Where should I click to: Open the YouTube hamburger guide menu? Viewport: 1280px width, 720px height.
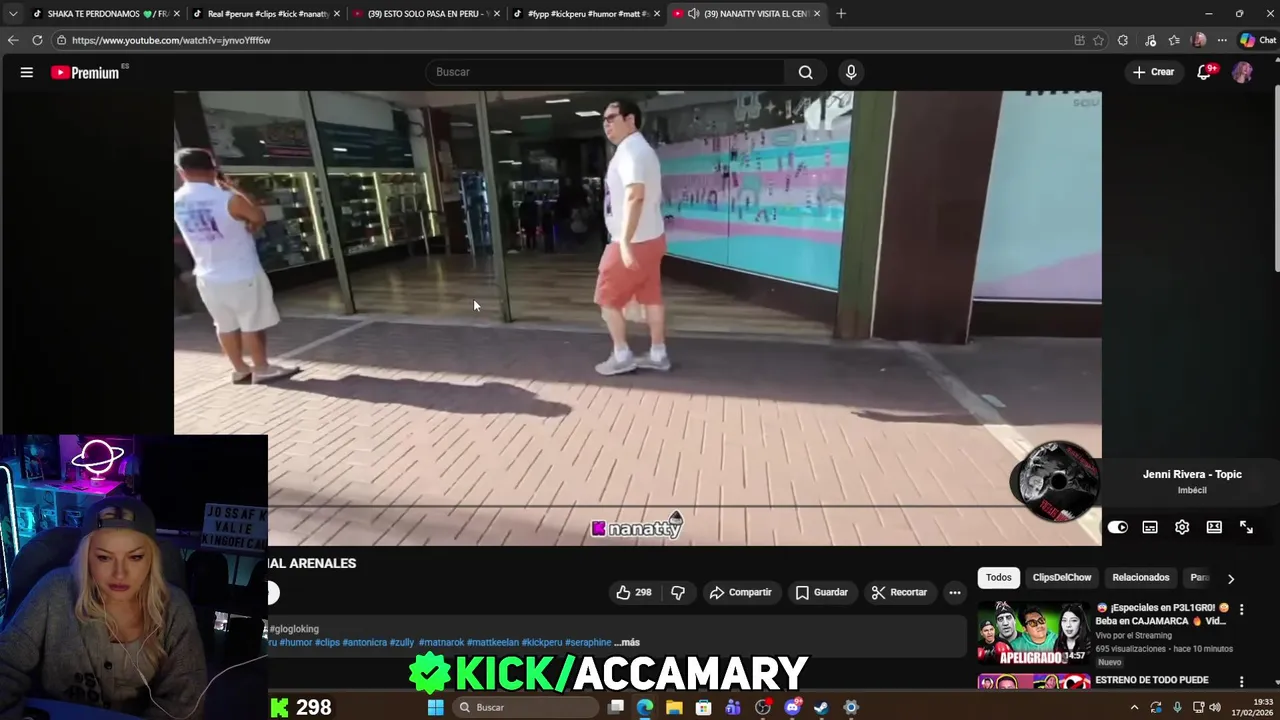coord(27,72)
